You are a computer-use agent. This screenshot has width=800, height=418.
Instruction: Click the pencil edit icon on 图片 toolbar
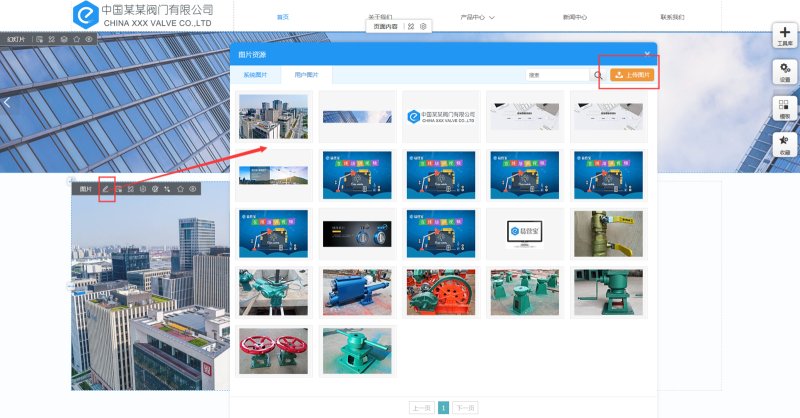[105, 189]
